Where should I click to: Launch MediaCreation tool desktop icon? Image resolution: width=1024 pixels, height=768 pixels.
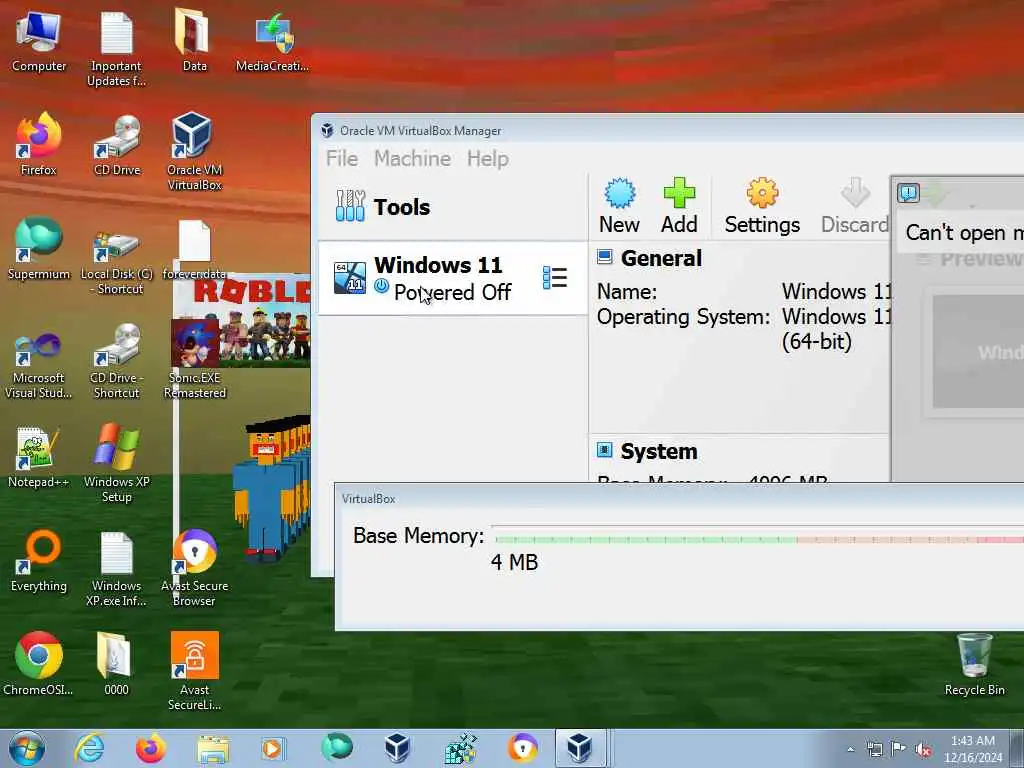272,42
